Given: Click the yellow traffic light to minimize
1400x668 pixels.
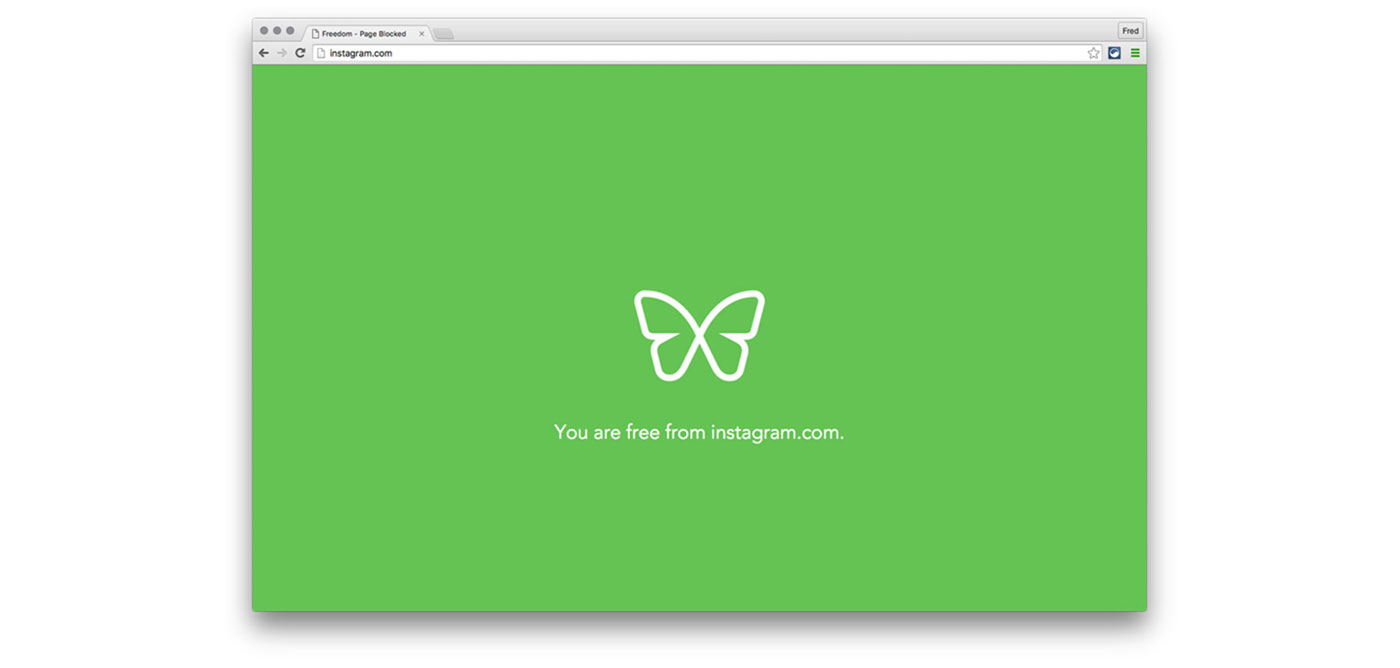Looking at the screenshot, I should pyautogui.click(x=277, y=29).
